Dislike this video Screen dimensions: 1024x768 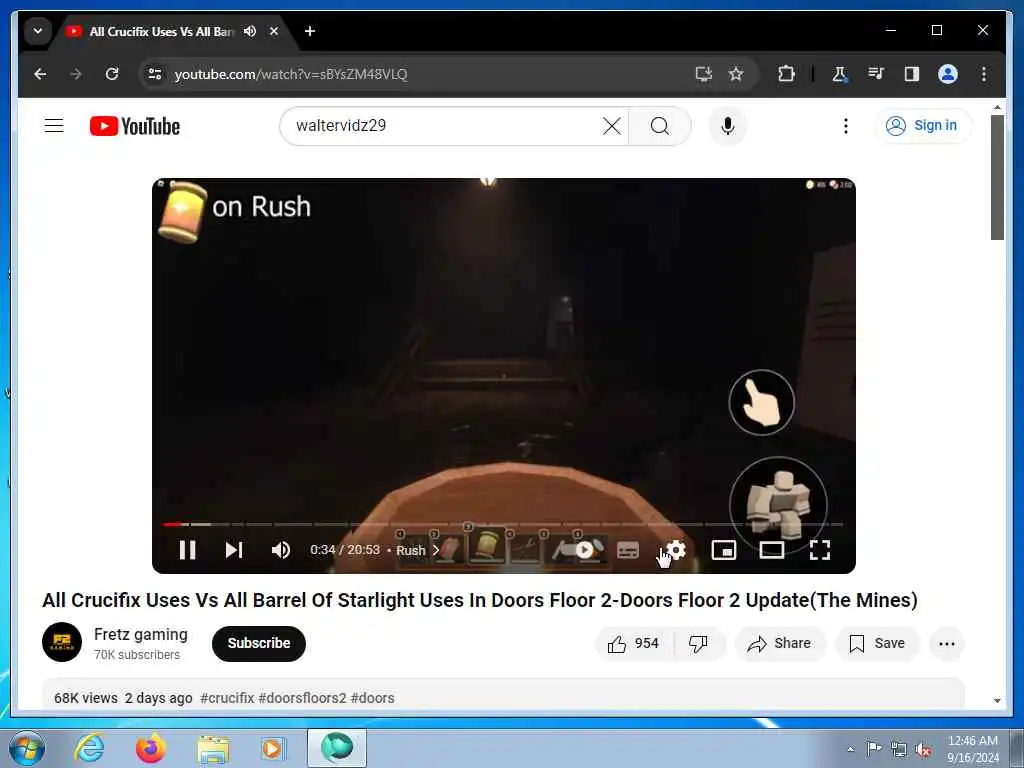[698, 643]
